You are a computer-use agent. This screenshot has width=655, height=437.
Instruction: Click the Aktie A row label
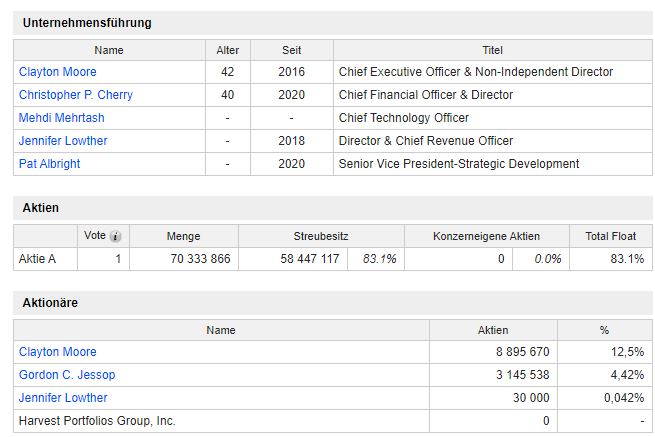[x=39, y=259]
